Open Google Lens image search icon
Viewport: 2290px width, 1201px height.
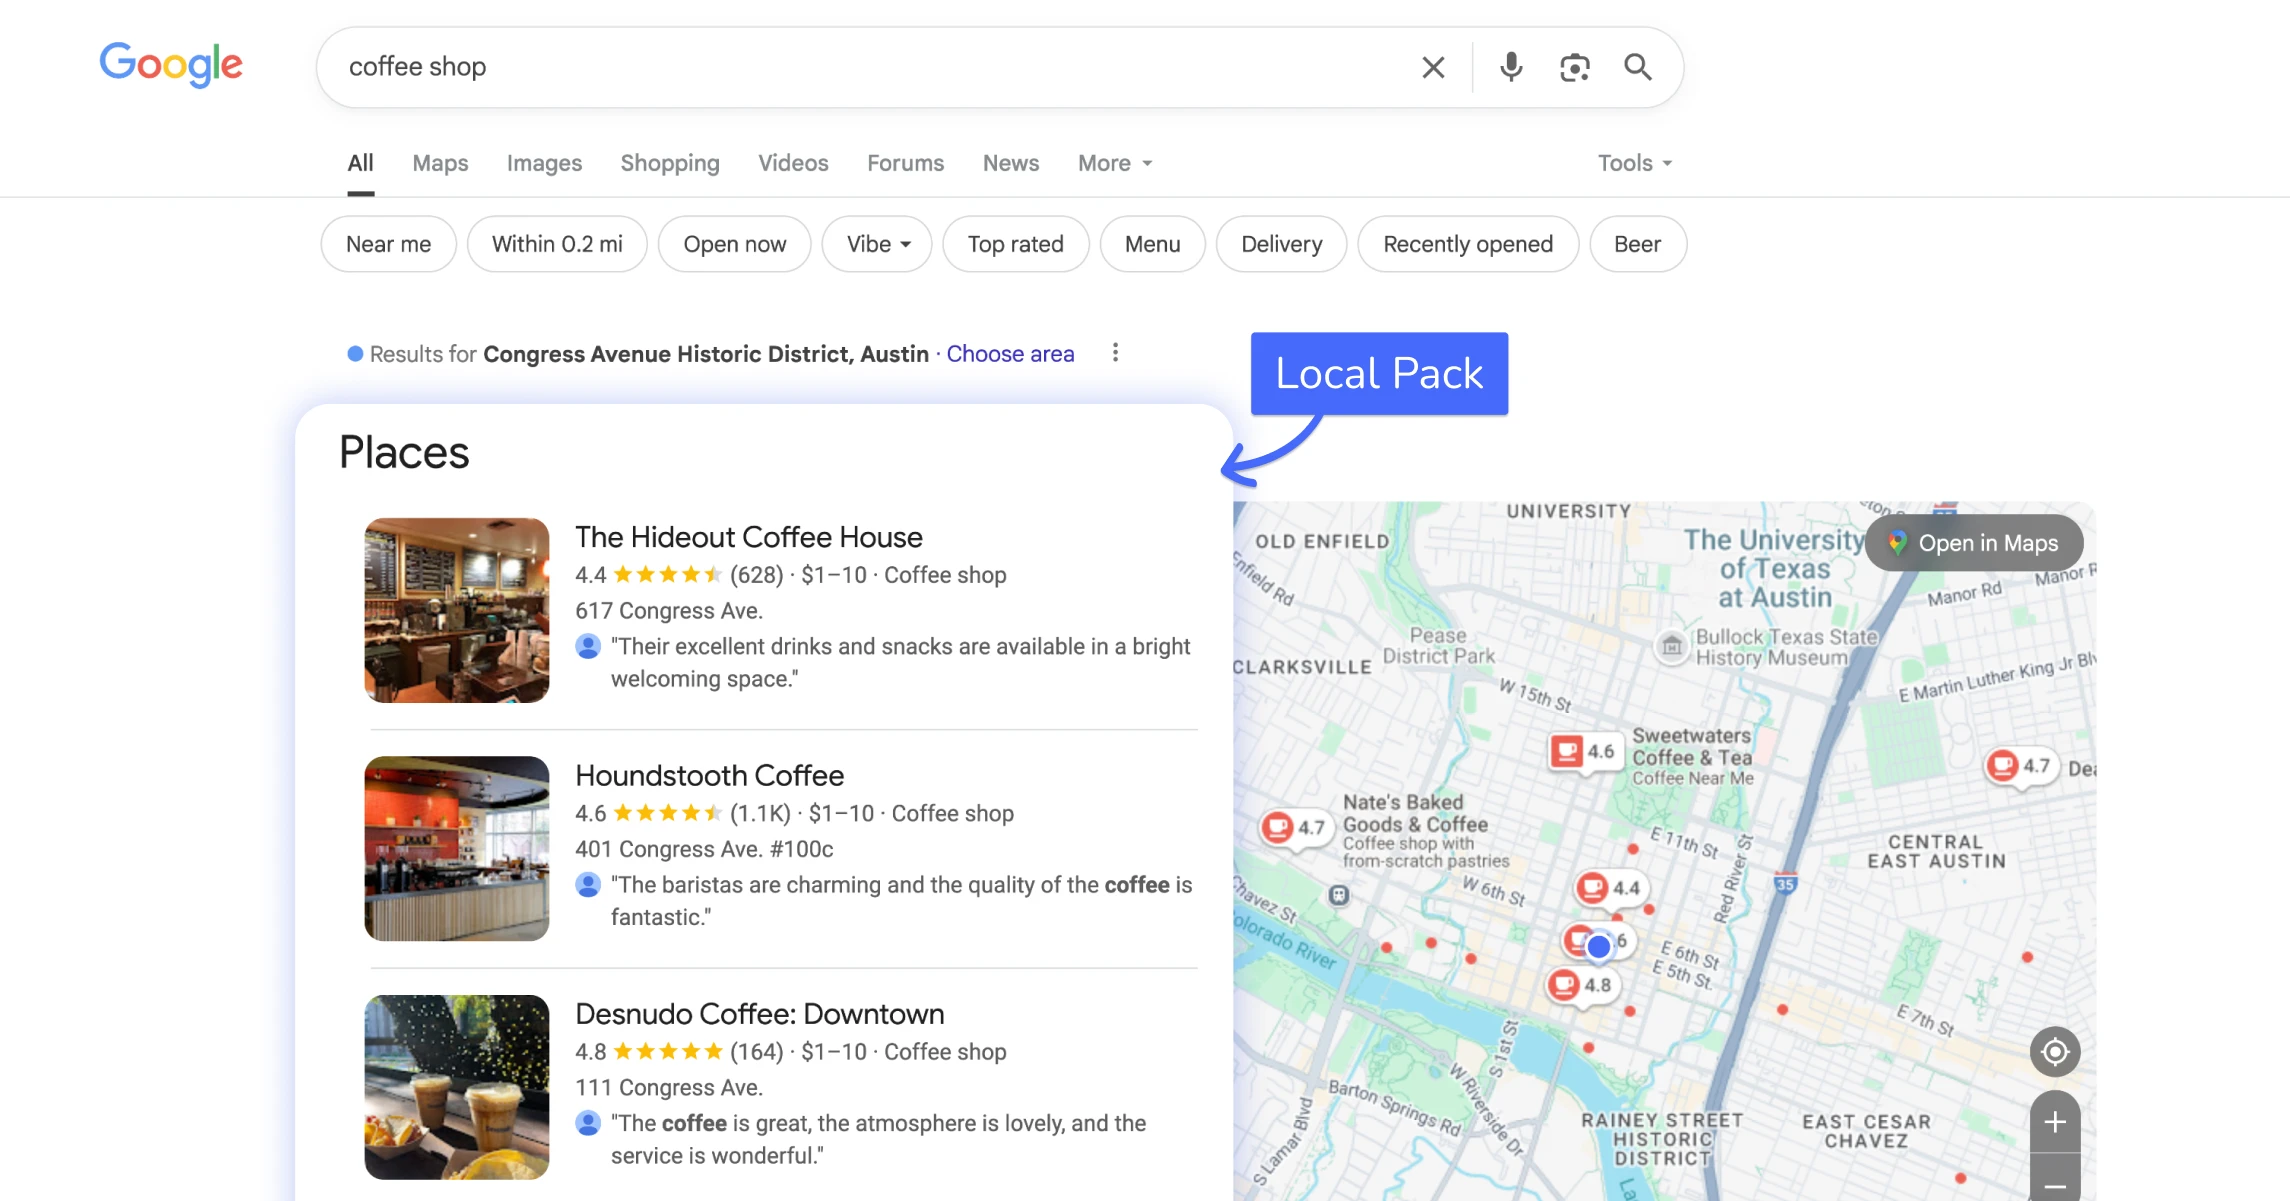(x=1574, y=67)
